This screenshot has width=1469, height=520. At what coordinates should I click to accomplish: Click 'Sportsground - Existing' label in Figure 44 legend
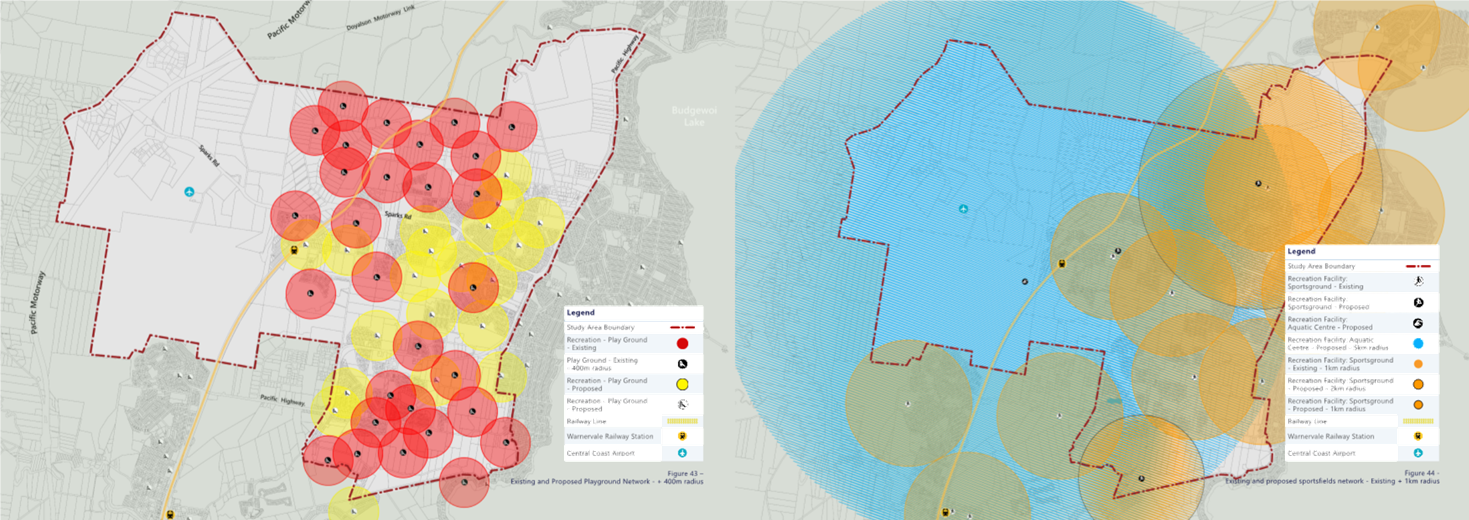pyautogui.click(x=1326, y=282)
